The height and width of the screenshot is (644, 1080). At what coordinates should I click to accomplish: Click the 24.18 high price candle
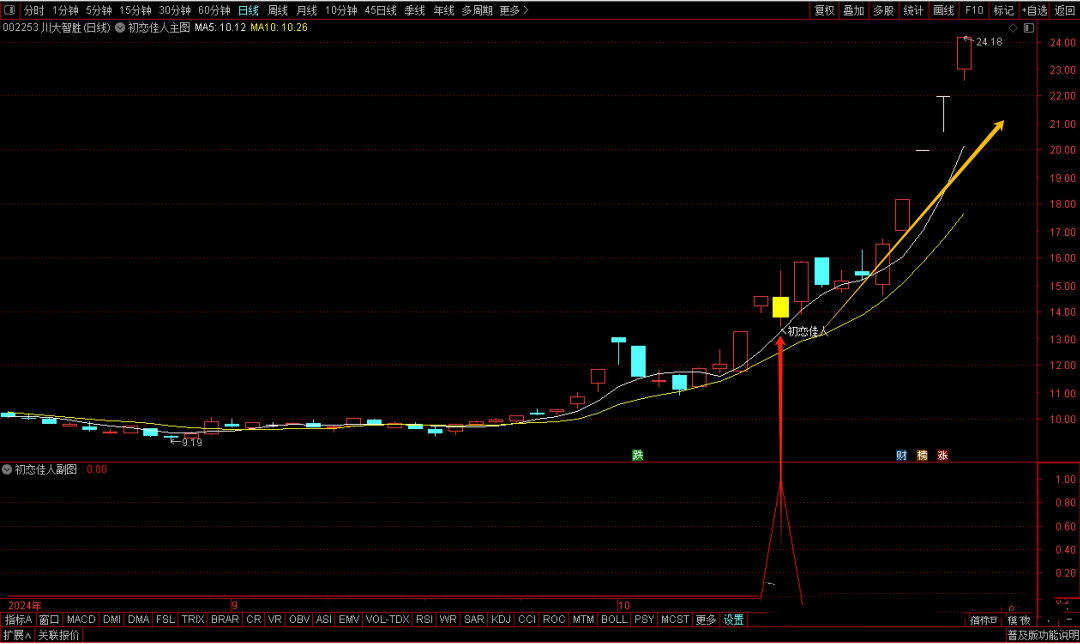click(x=964, y=53)
